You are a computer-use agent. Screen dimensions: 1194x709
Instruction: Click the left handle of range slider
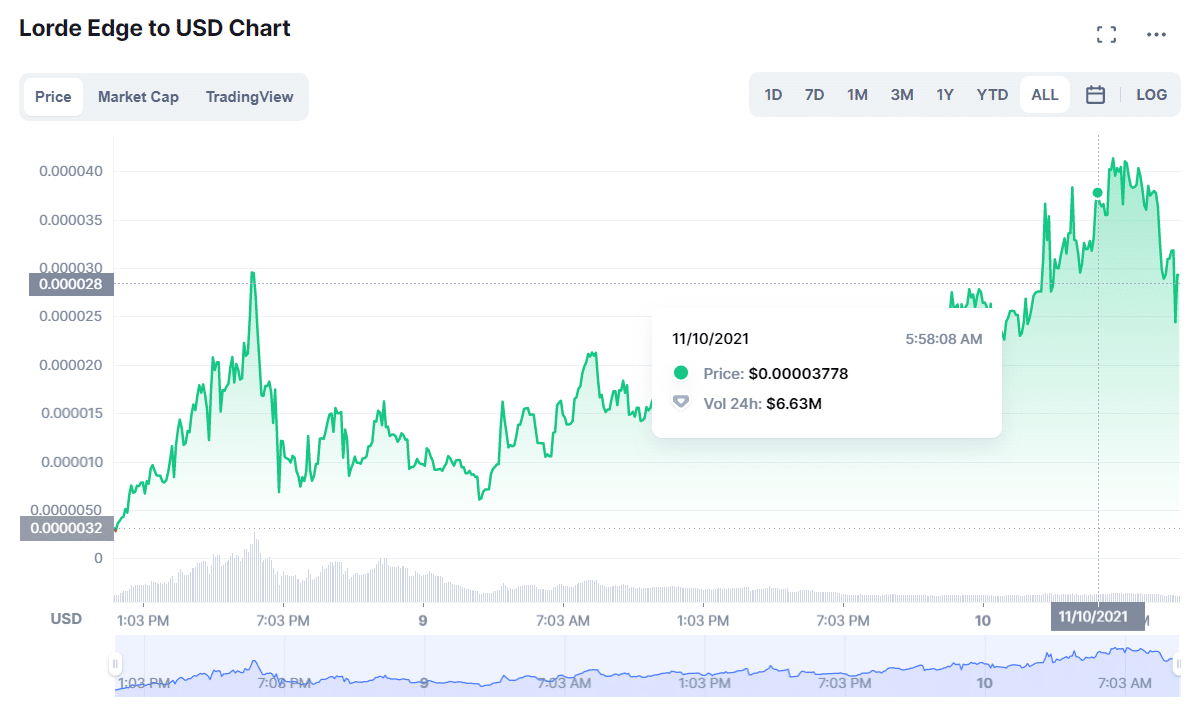tap(115, 664)
